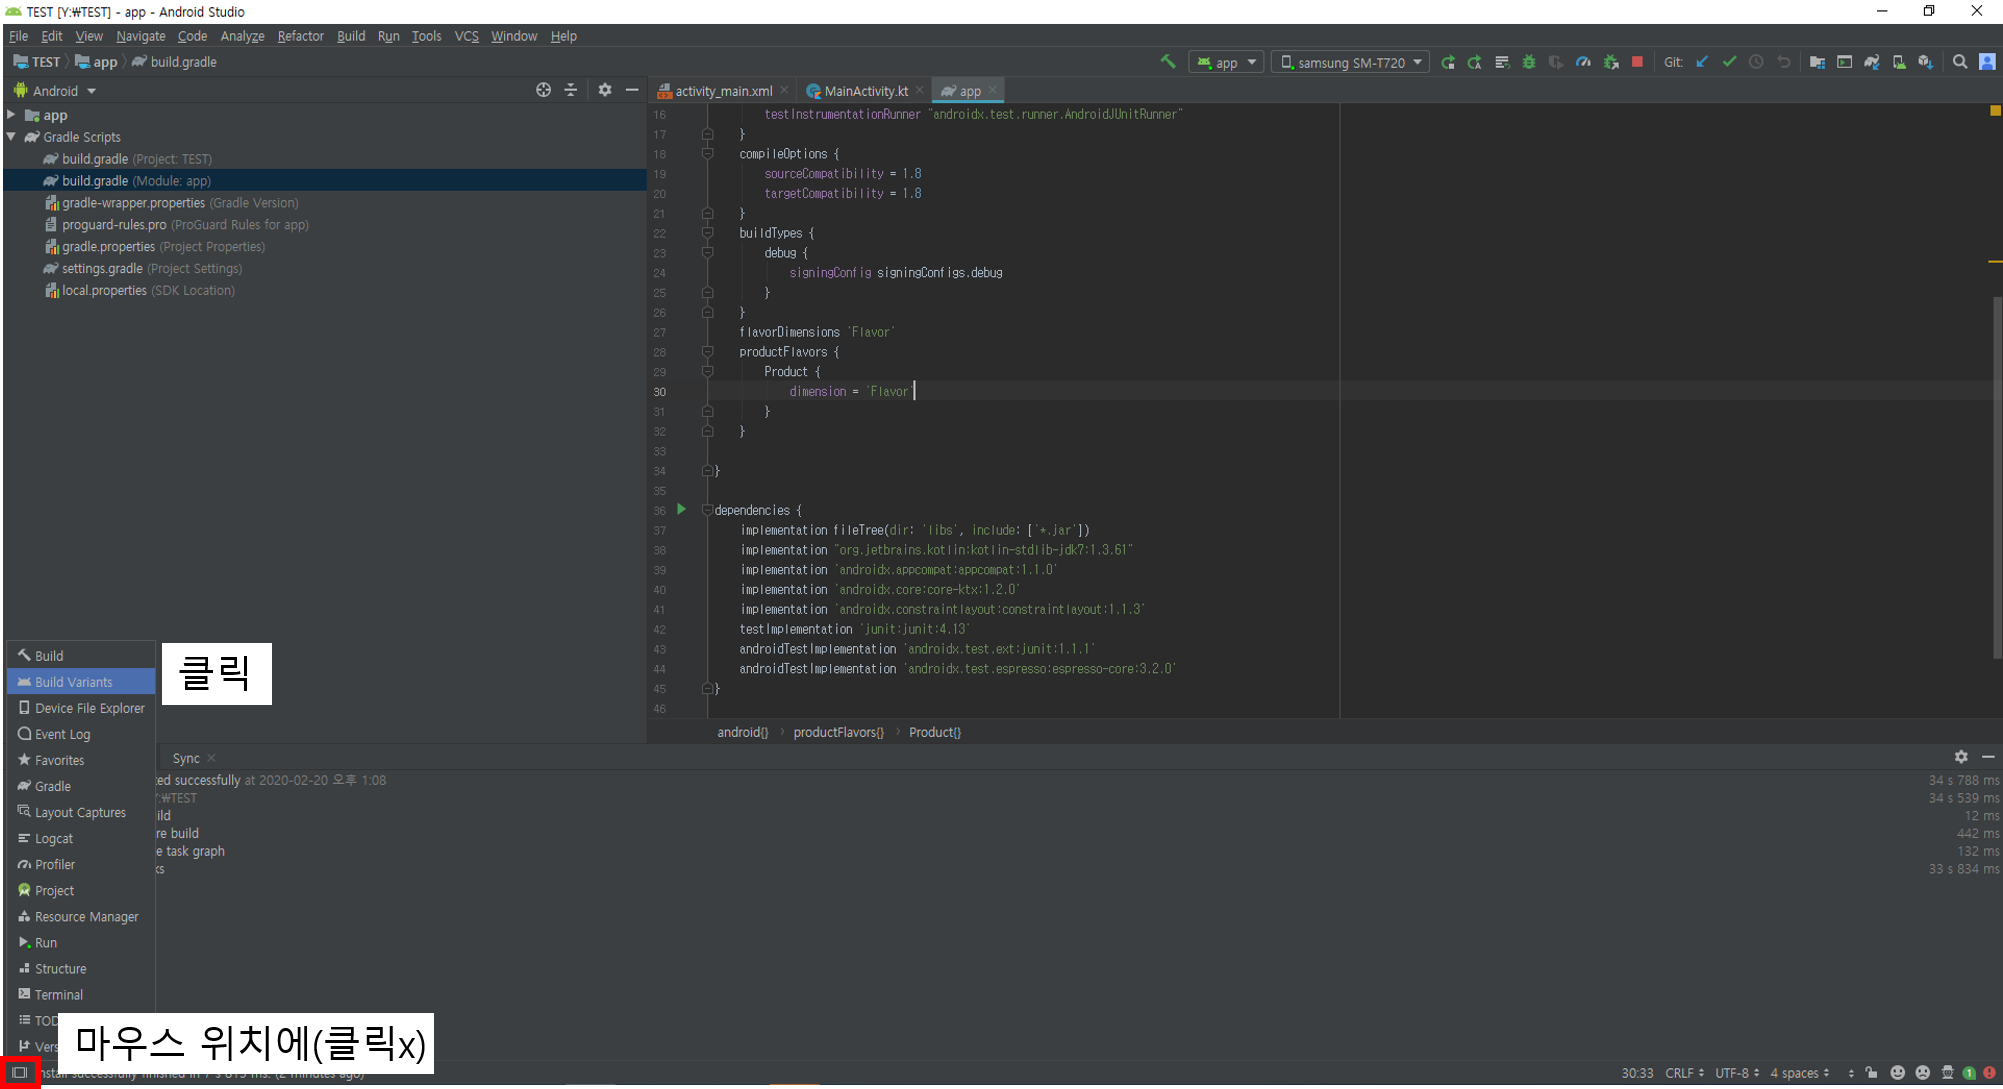Open the Refactor menu
This screenshot has height=1089, width=2003.
coord(300,36)
